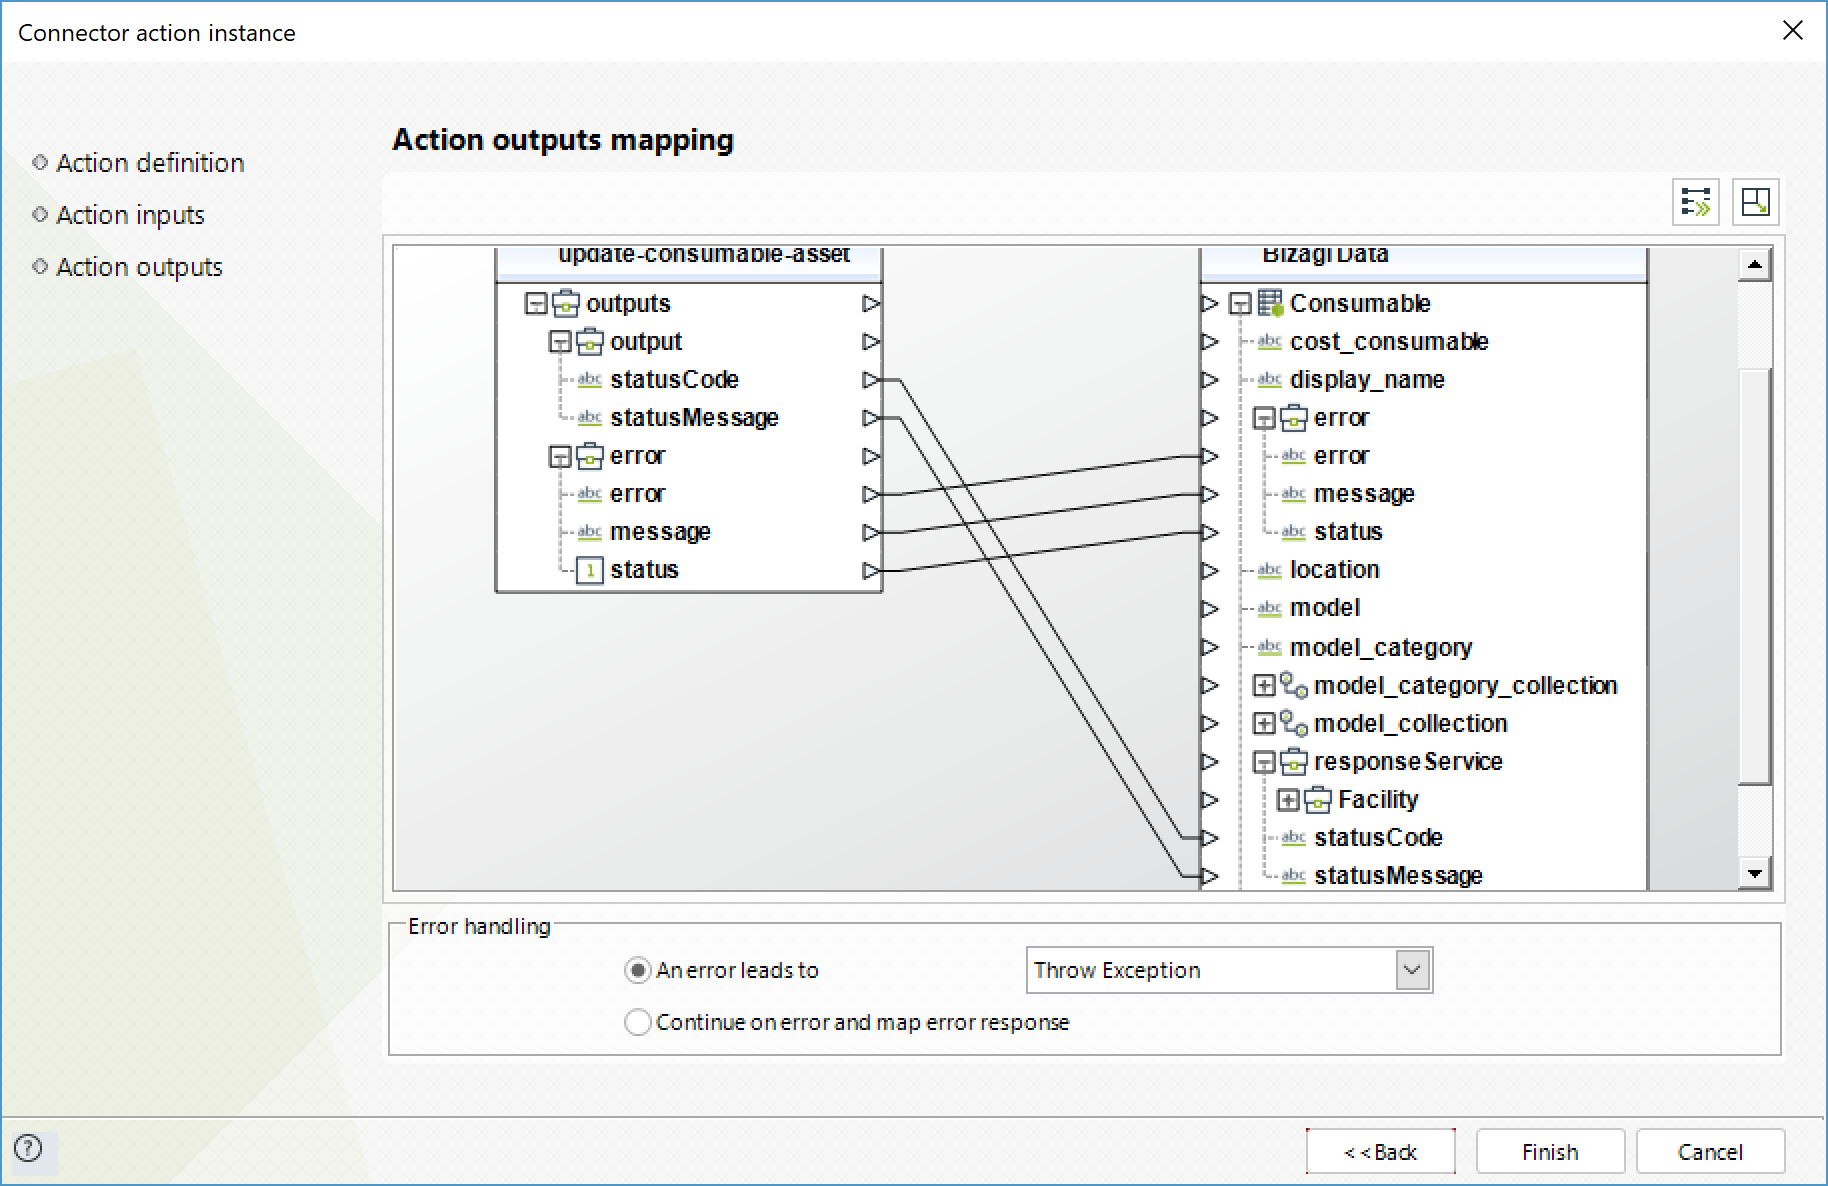Click the layout view toolbar icon
Image resolution: width=1828 pixels, height=1186 pixels.
pos(1755,202)
